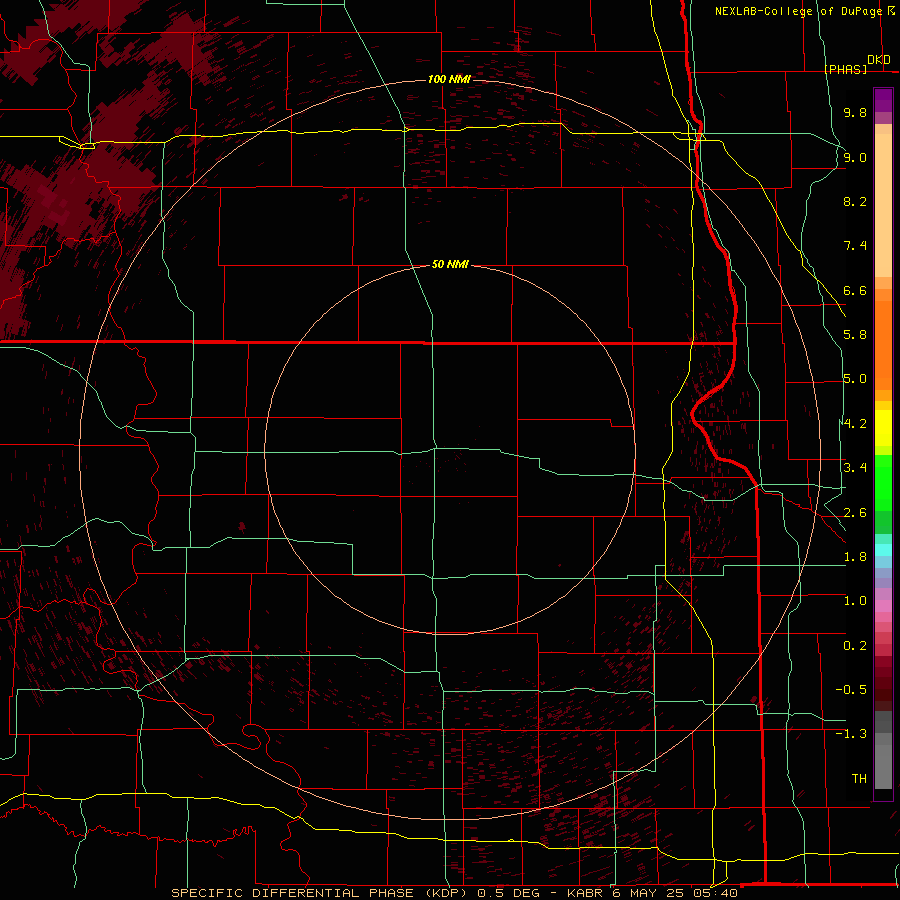Click the 9.8 value on the scale
900x900 pixels.
coord(855,112)
